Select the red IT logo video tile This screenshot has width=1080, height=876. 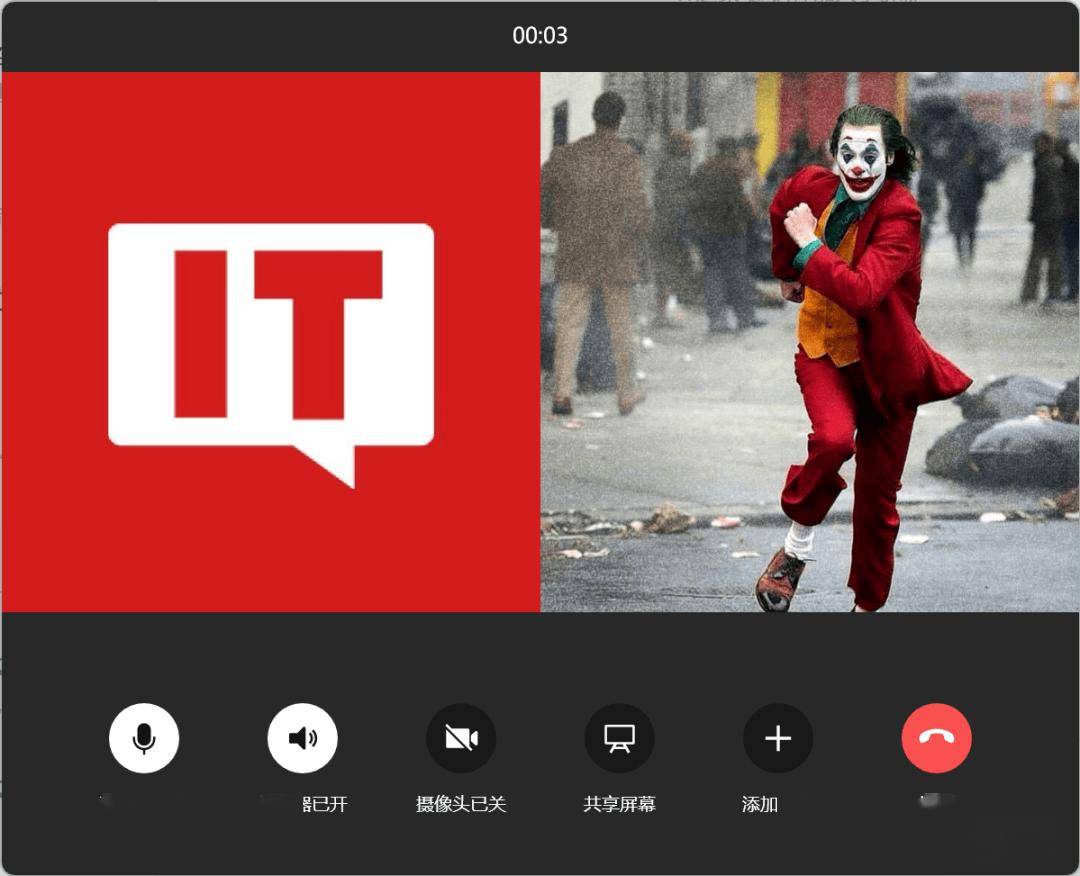point(271,342)
